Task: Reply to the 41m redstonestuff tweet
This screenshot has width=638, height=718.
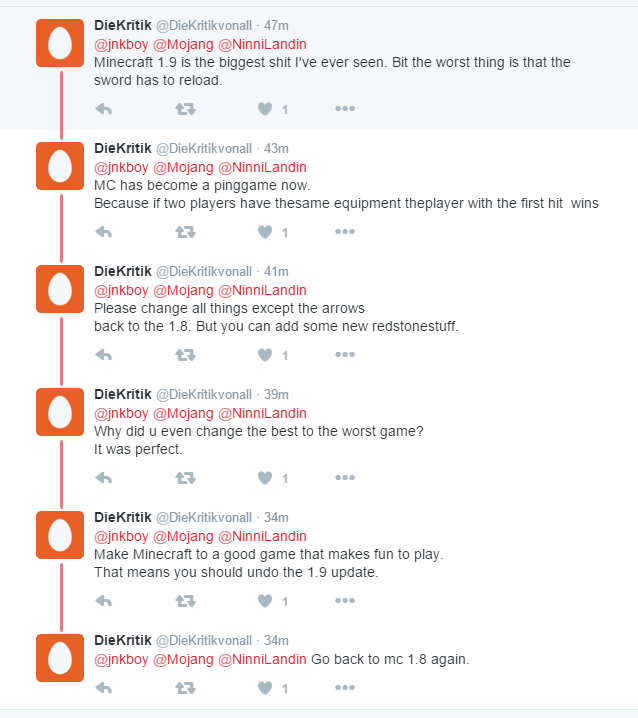Action: click(104, 355)
